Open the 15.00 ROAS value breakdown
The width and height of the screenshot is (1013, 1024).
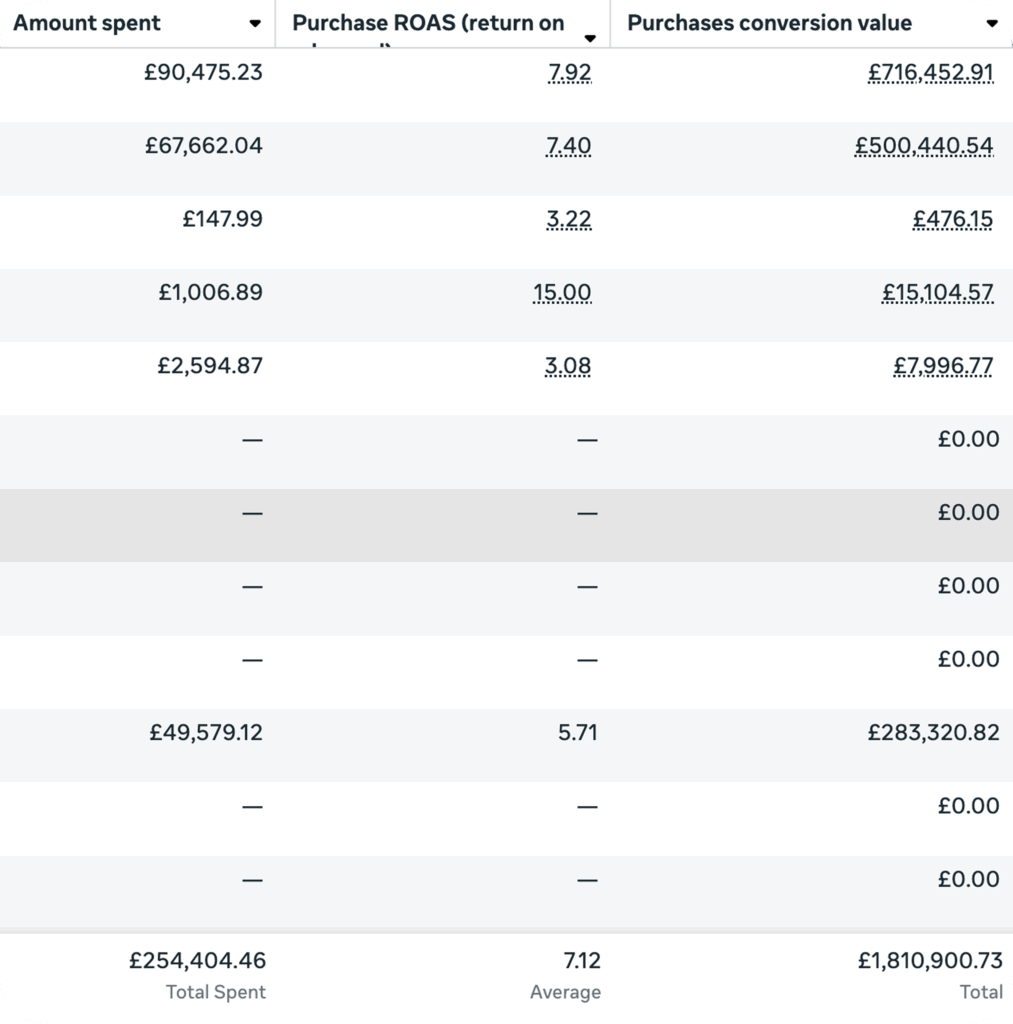[x=562, y=292]
